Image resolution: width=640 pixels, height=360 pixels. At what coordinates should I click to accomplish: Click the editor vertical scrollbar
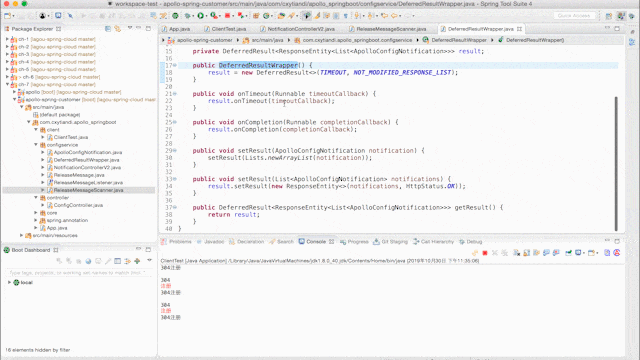point(616,163)
